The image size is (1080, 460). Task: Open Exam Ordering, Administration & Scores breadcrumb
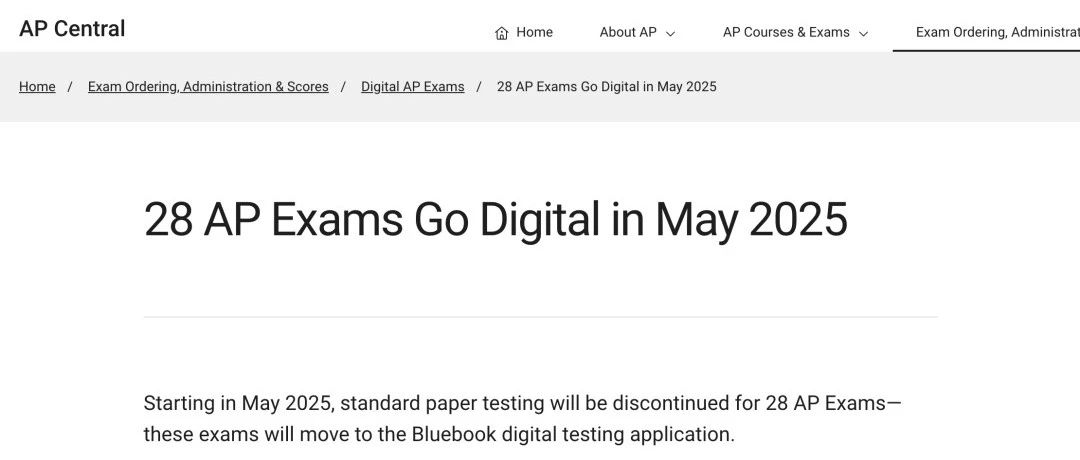pos(208,87)
